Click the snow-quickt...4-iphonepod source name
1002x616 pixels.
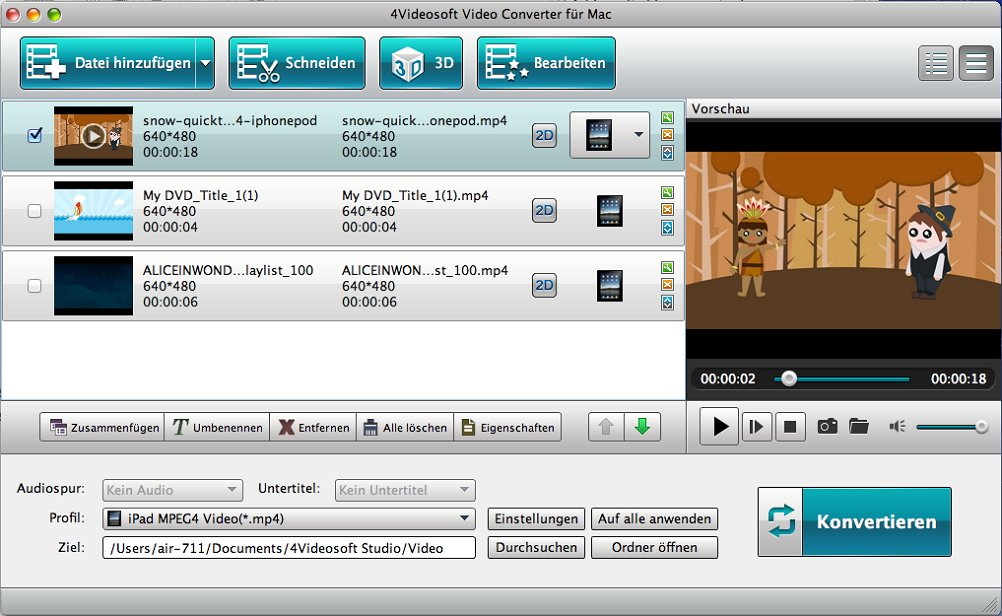pyautogui.click(x=230, y=121)
